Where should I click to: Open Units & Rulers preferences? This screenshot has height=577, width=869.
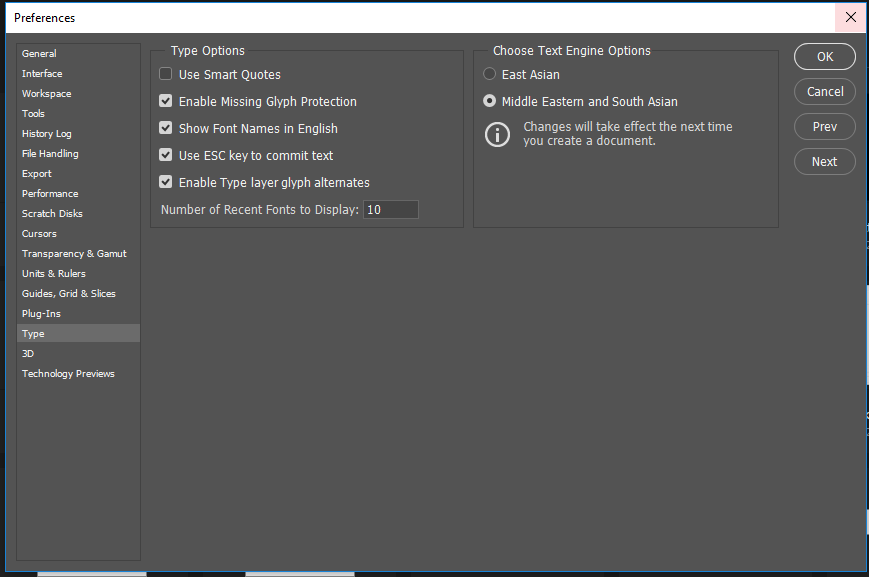click(78, 273)
